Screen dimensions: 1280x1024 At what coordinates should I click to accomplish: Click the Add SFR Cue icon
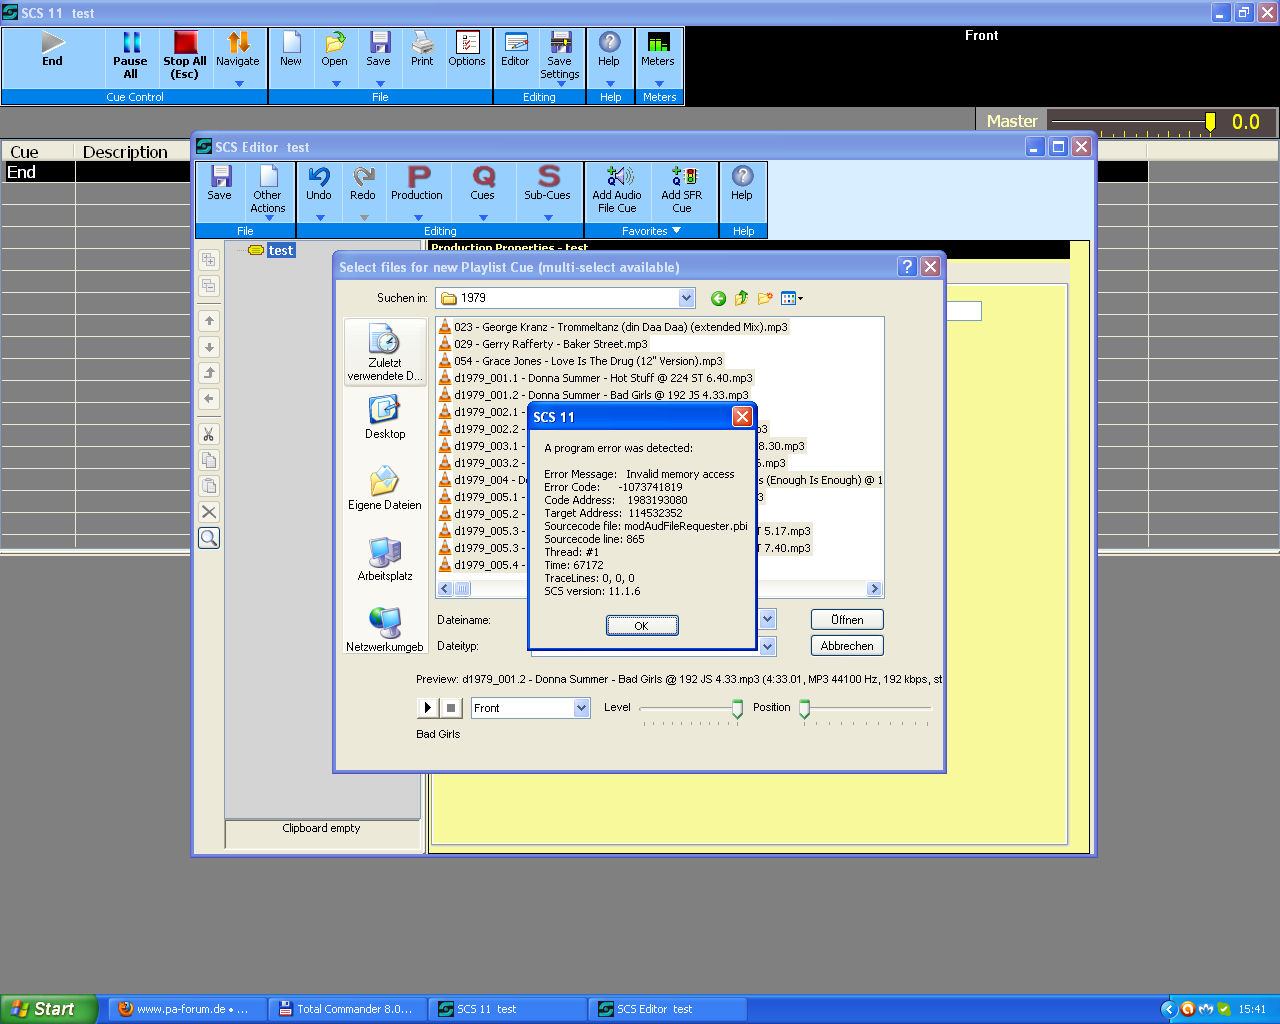click(684, 177)
